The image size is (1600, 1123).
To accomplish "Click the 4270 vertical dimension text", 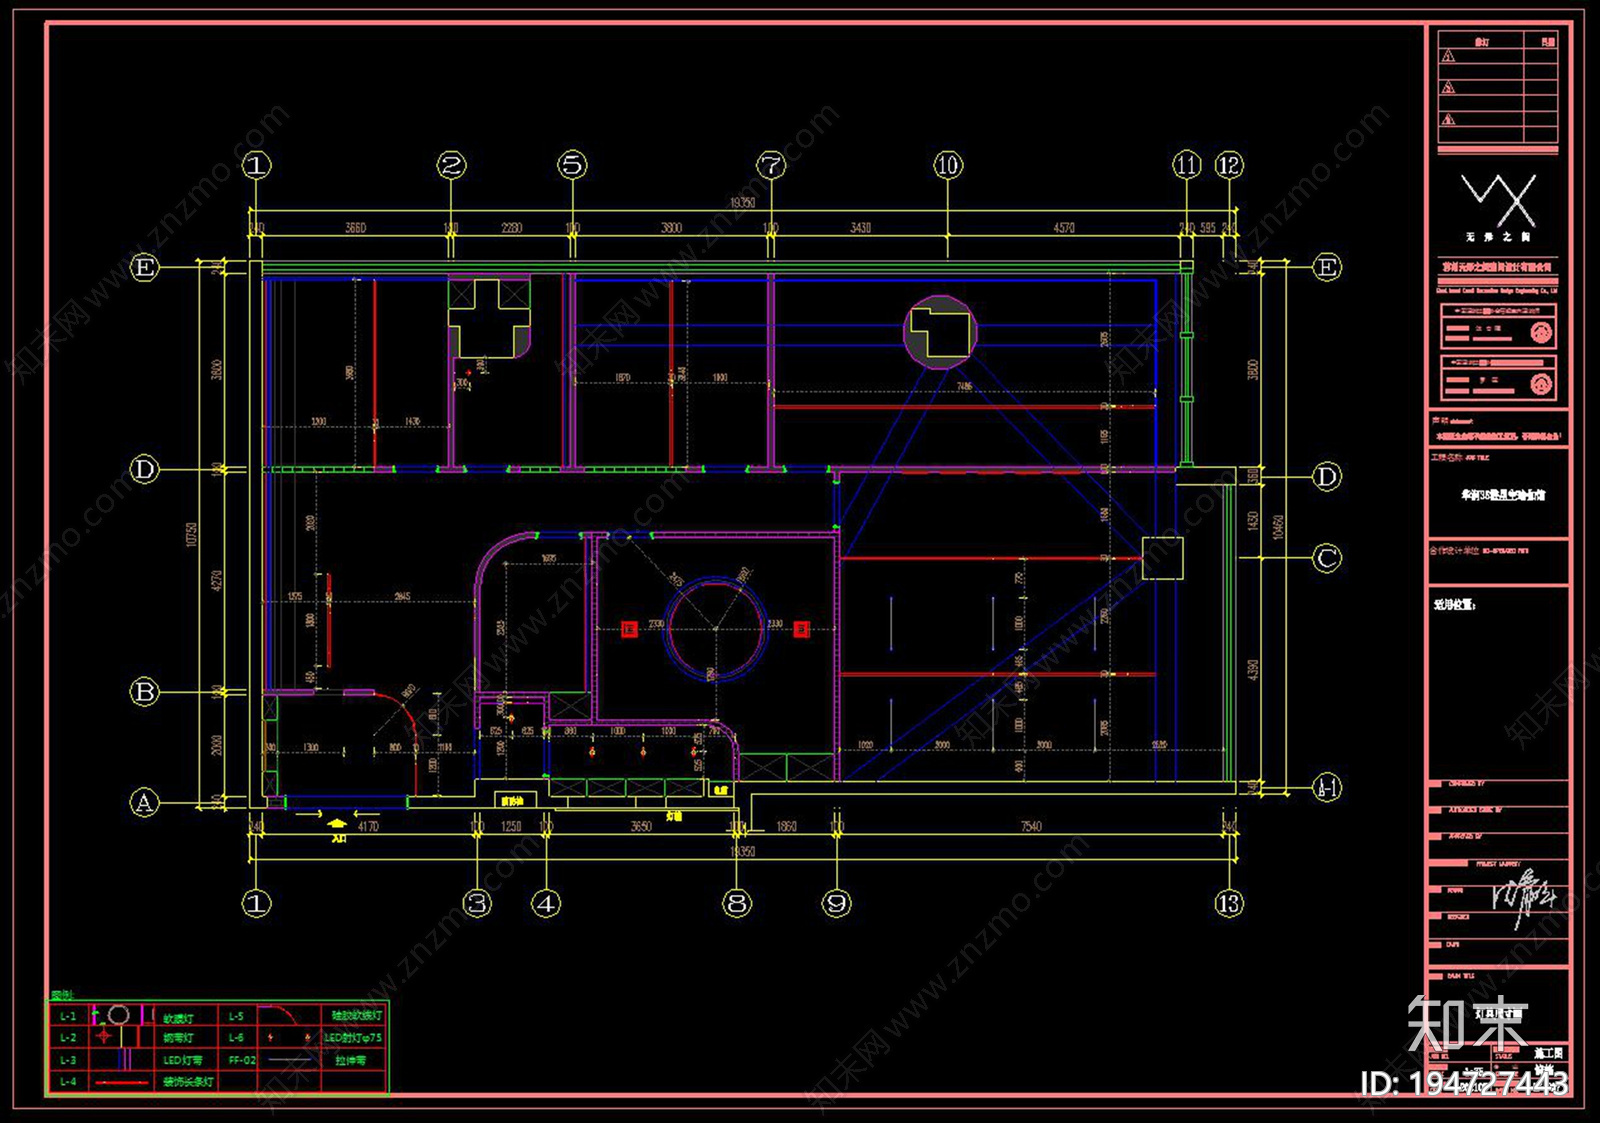I will click(x=217, y=581).
